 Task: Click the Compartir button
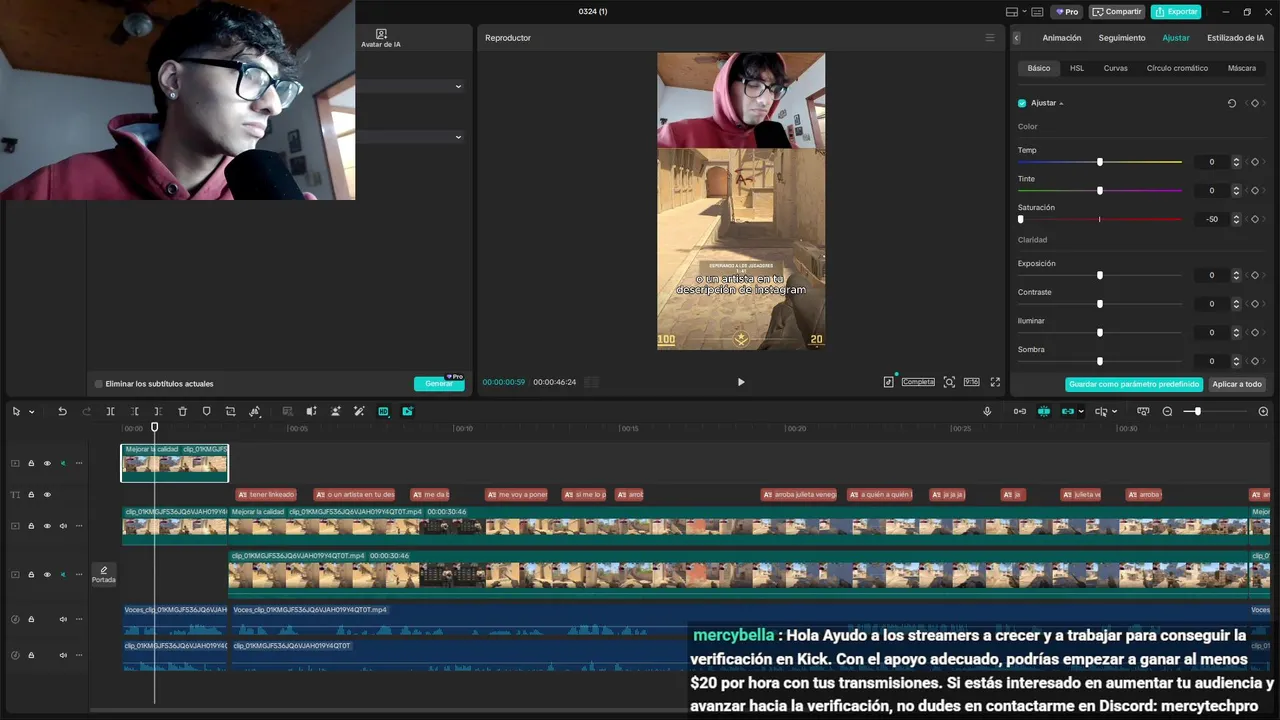1117,12
